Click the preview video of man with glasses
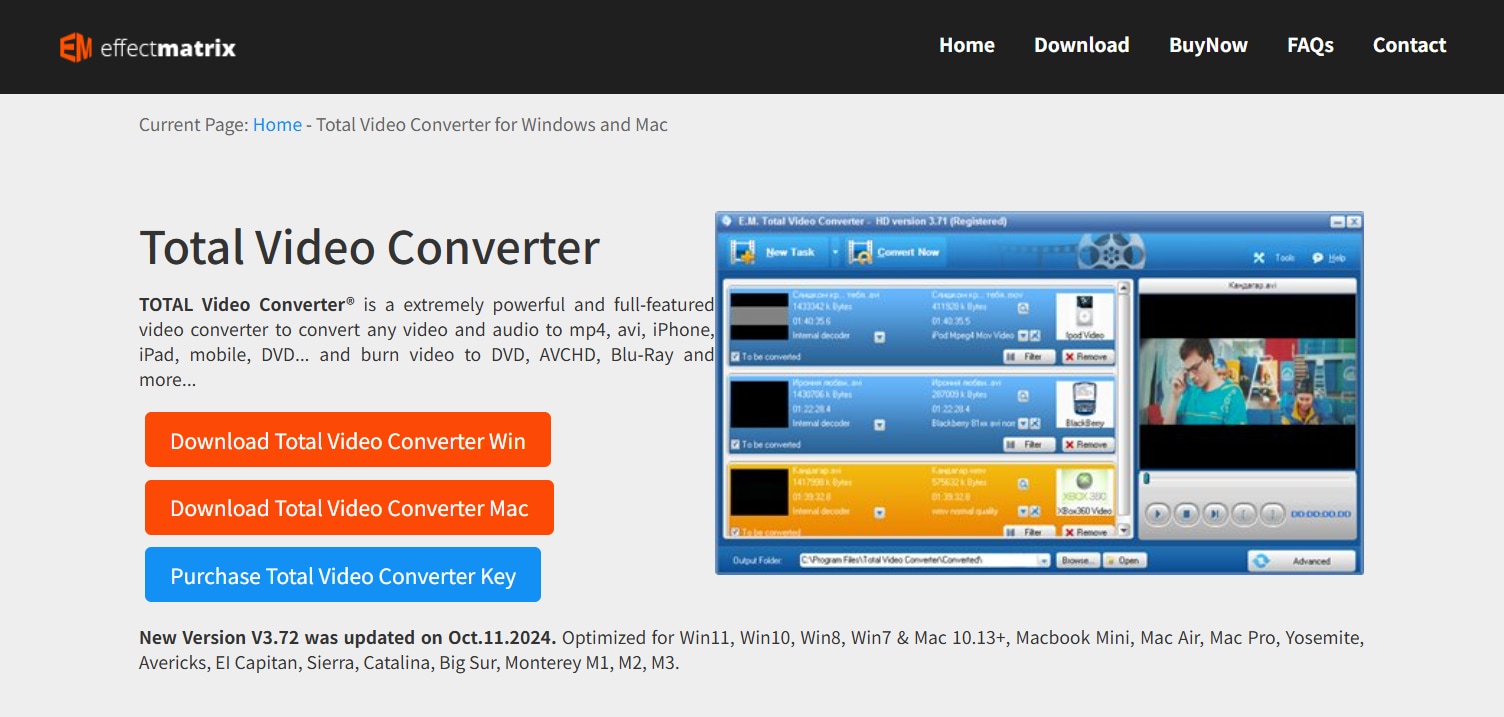This screenshot has height=717, width=1504. tap(1248, 381)
